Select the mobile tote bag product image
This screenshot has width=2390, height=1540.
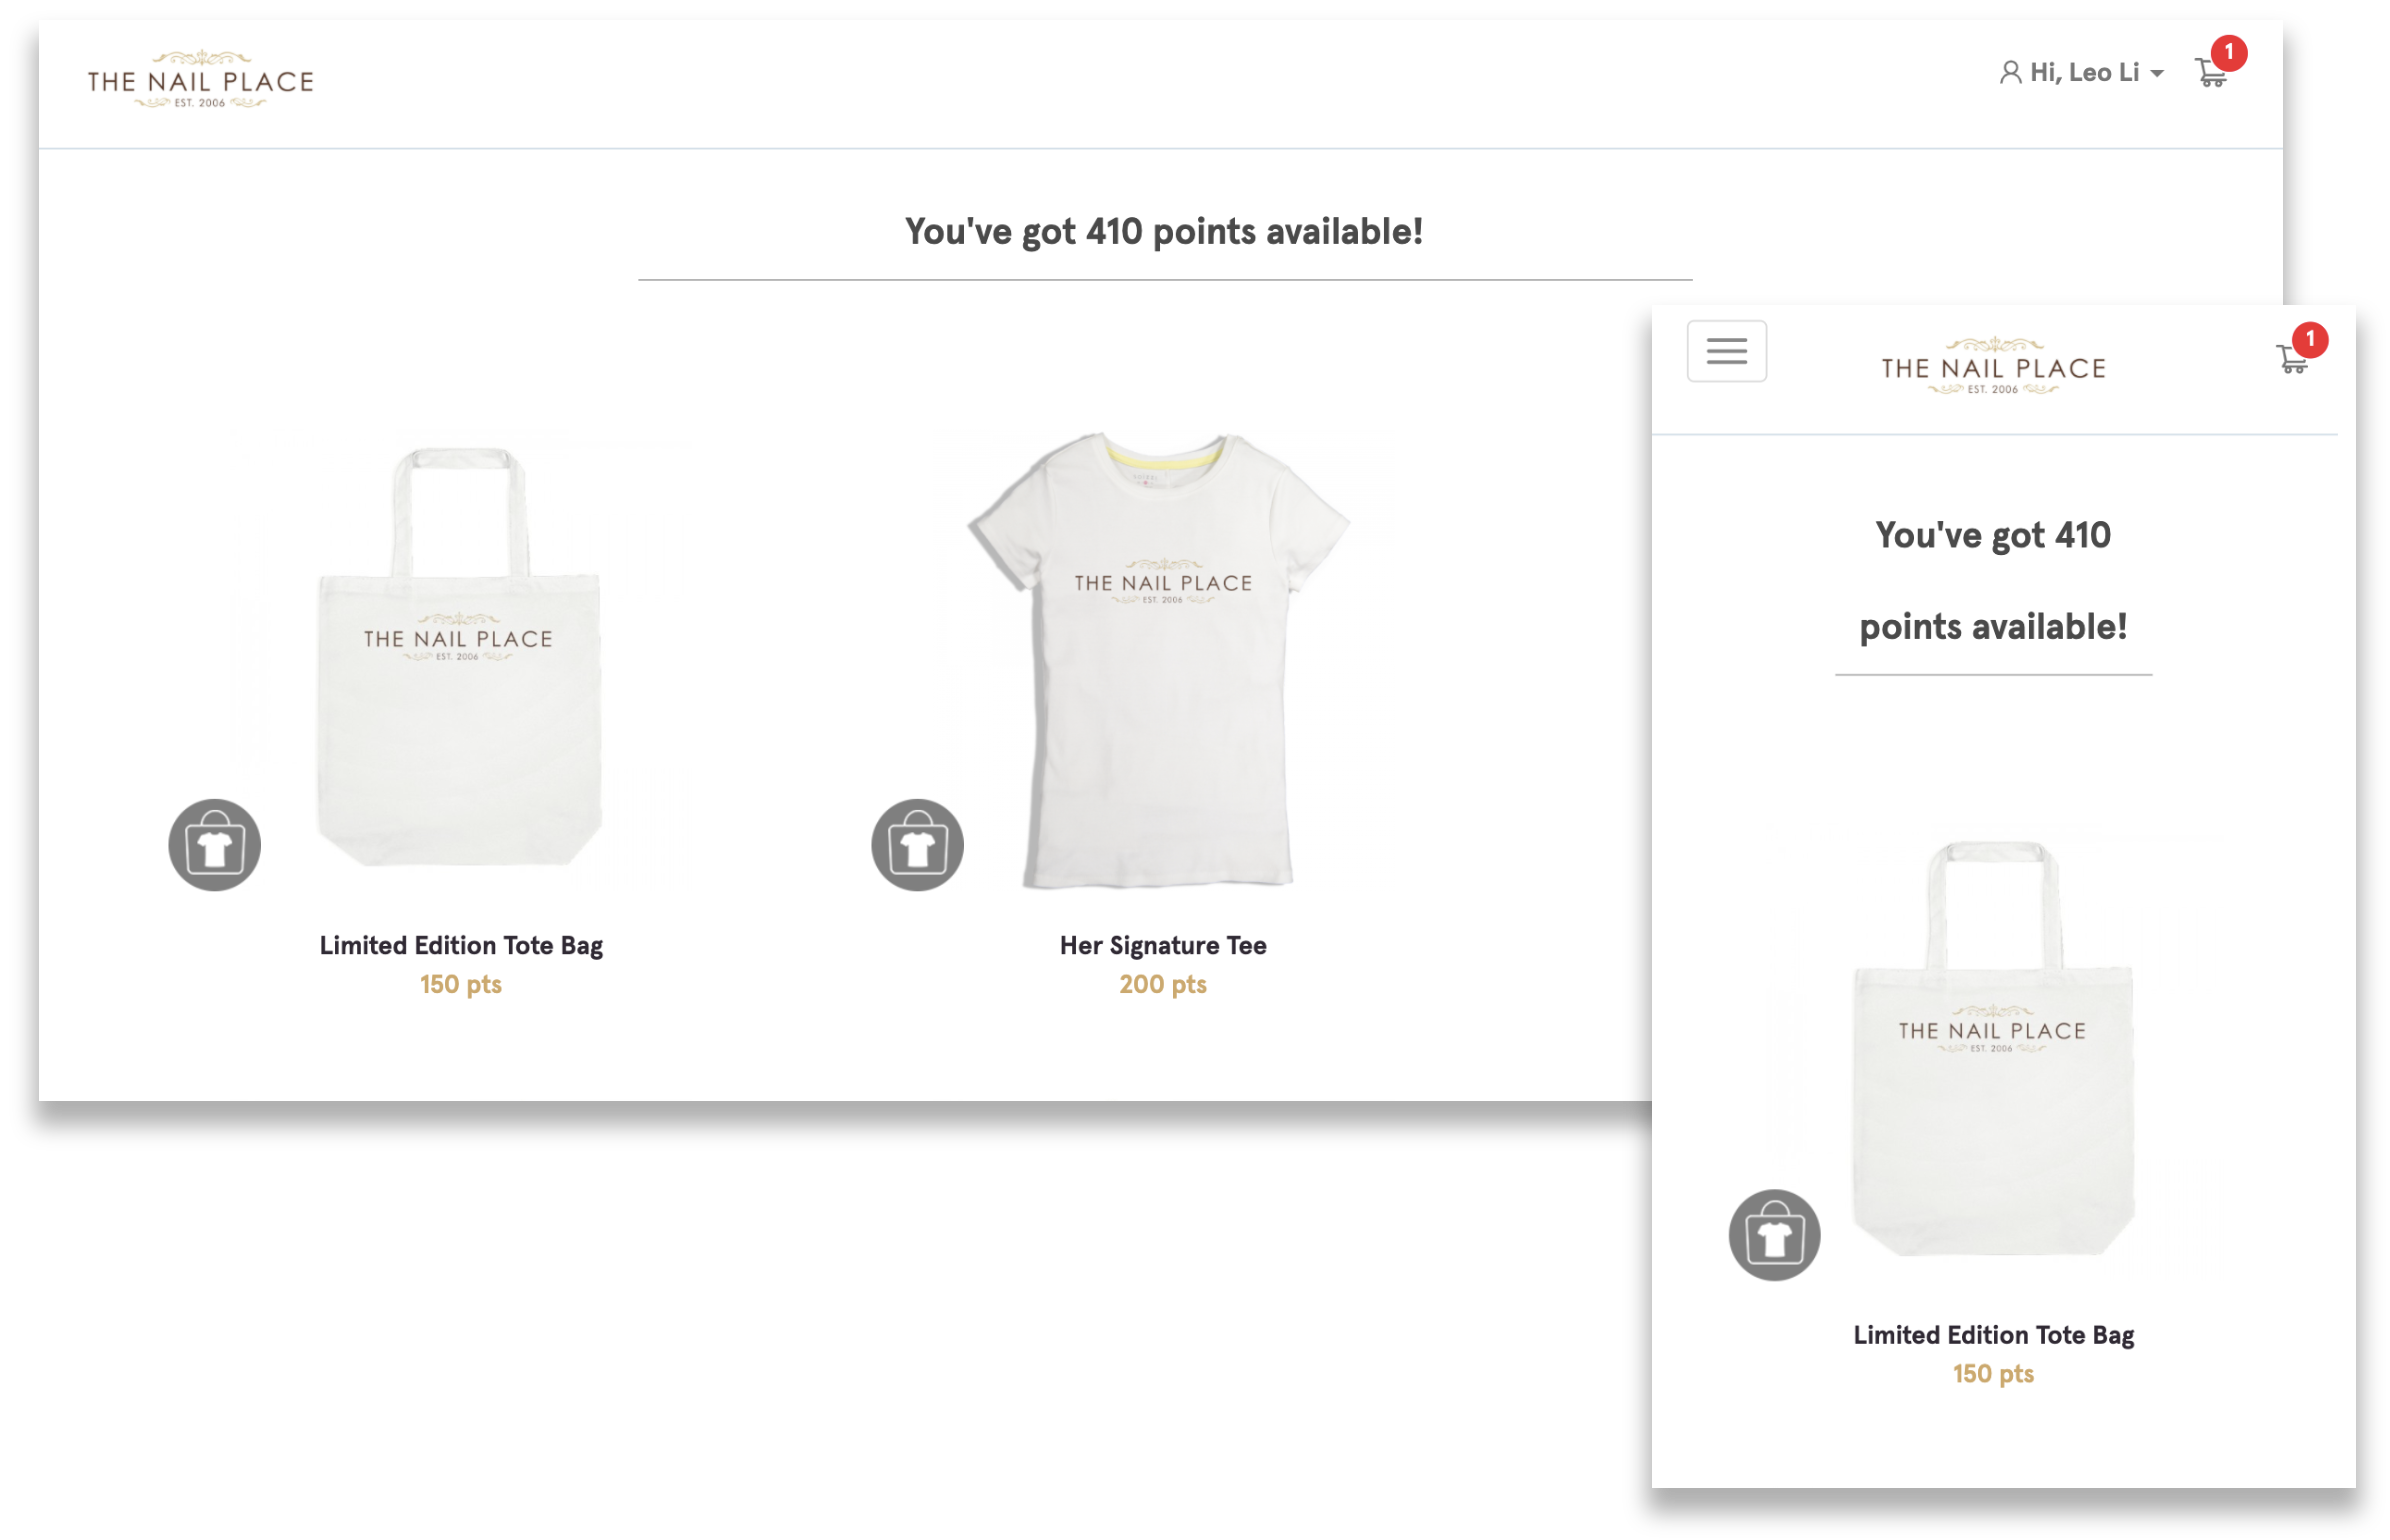(x=1993, y=1048)
